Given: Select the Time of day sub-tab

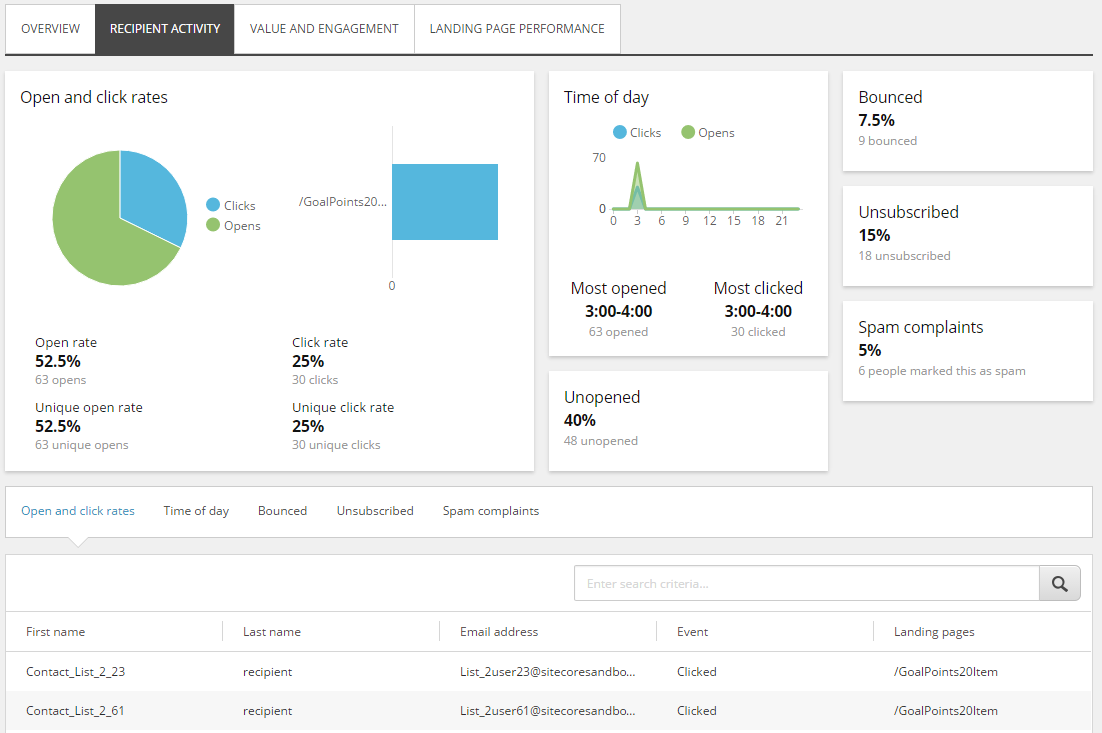Looking at the screenshot, I should (196, 511).
